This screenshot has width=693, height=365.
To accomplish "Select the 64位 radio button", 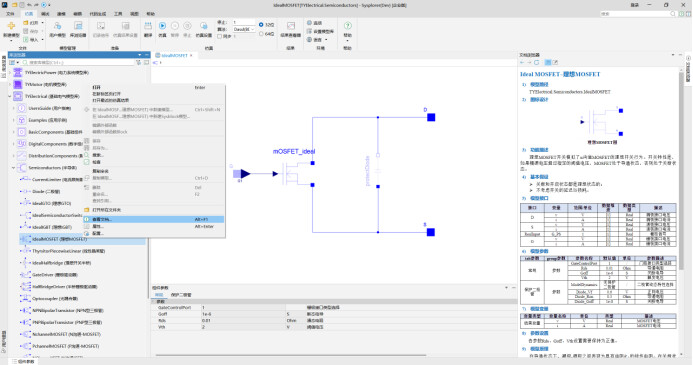I will pos(261,34).
